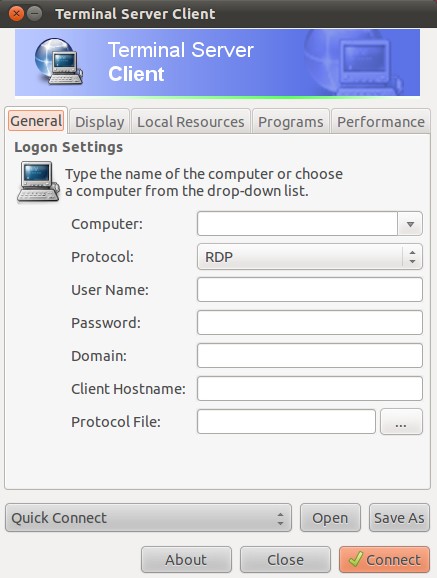Click the Domain: label

(99, 356)
